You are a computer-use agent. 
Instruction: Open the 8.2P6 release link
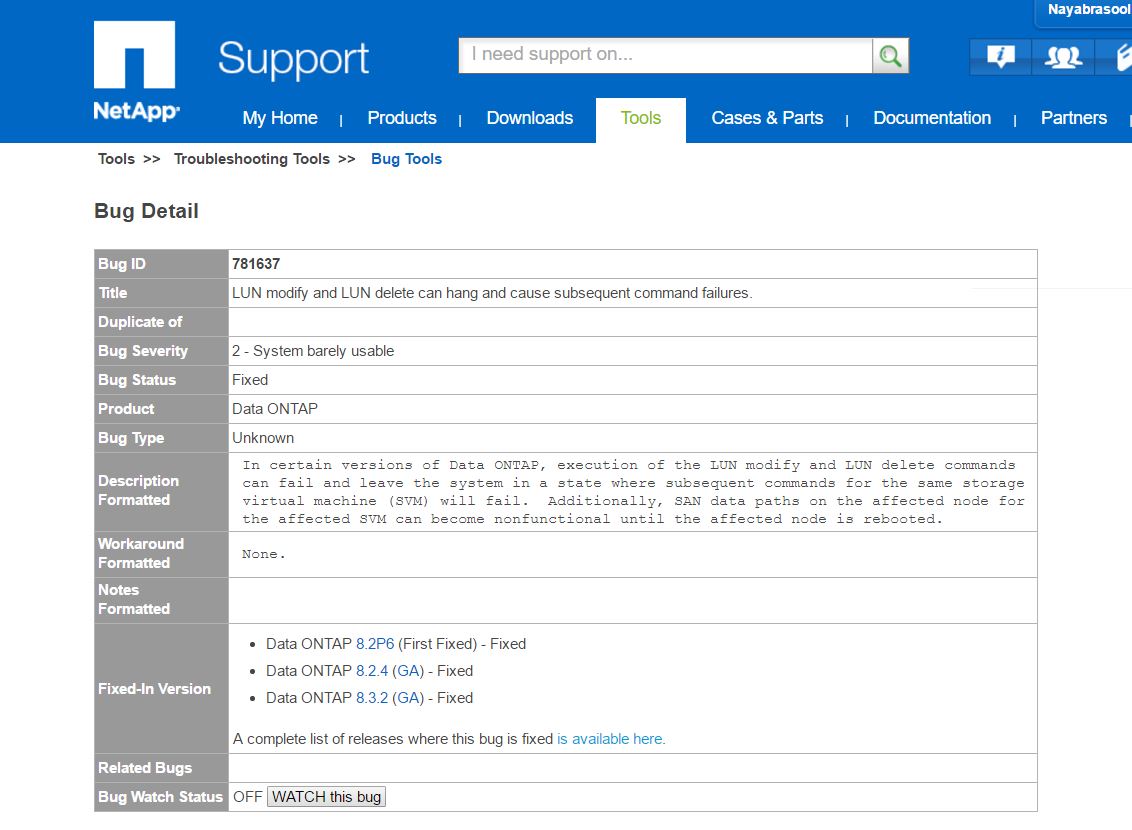pos(375,644)
